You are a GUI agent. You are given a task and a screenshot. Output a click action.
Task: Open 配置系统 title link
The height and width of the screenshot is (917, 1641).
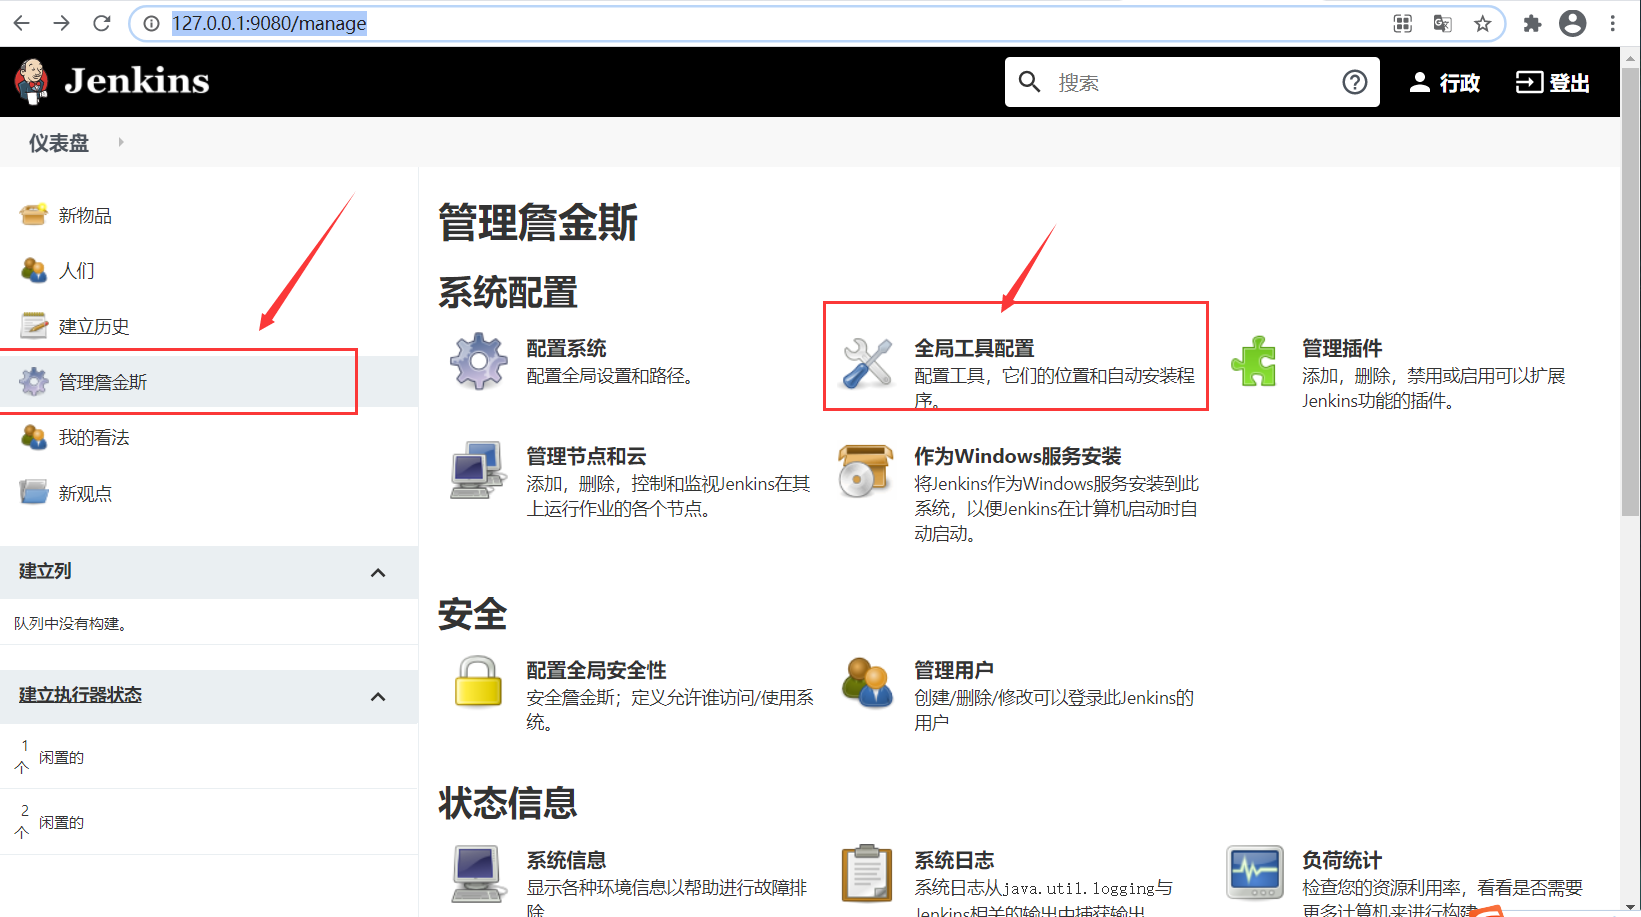click(x=566, y=348)
